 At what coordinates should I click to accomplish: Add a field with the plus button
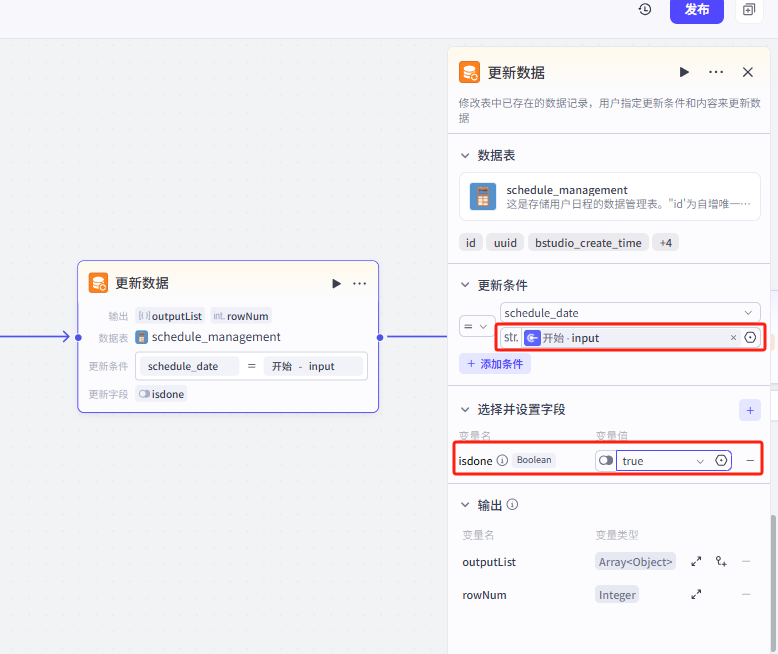click(x=749, y=410)
